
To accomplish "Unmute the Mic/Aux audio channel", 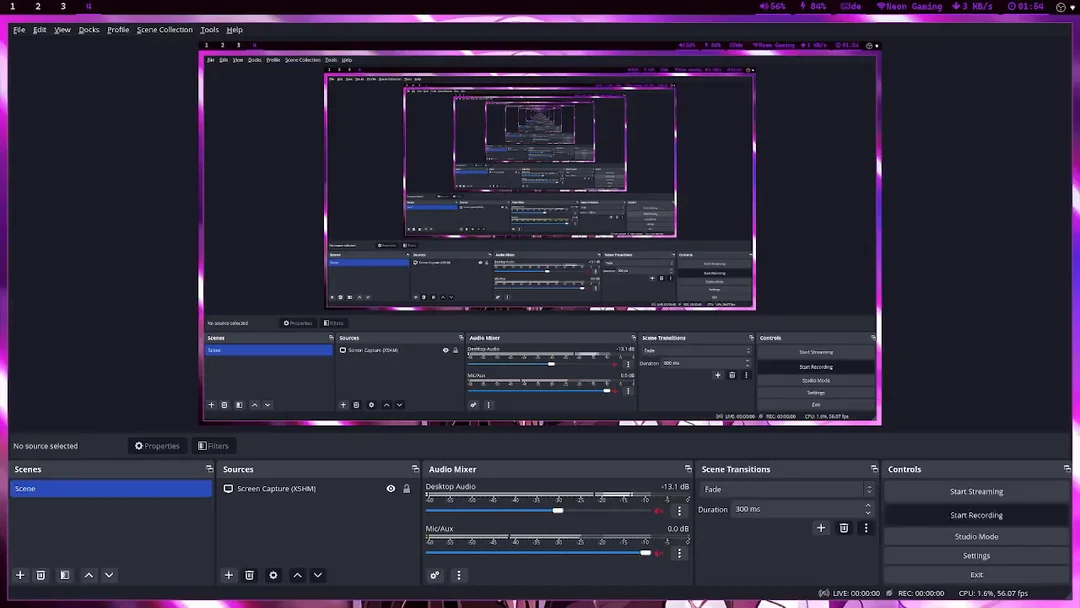I will 659,553.
